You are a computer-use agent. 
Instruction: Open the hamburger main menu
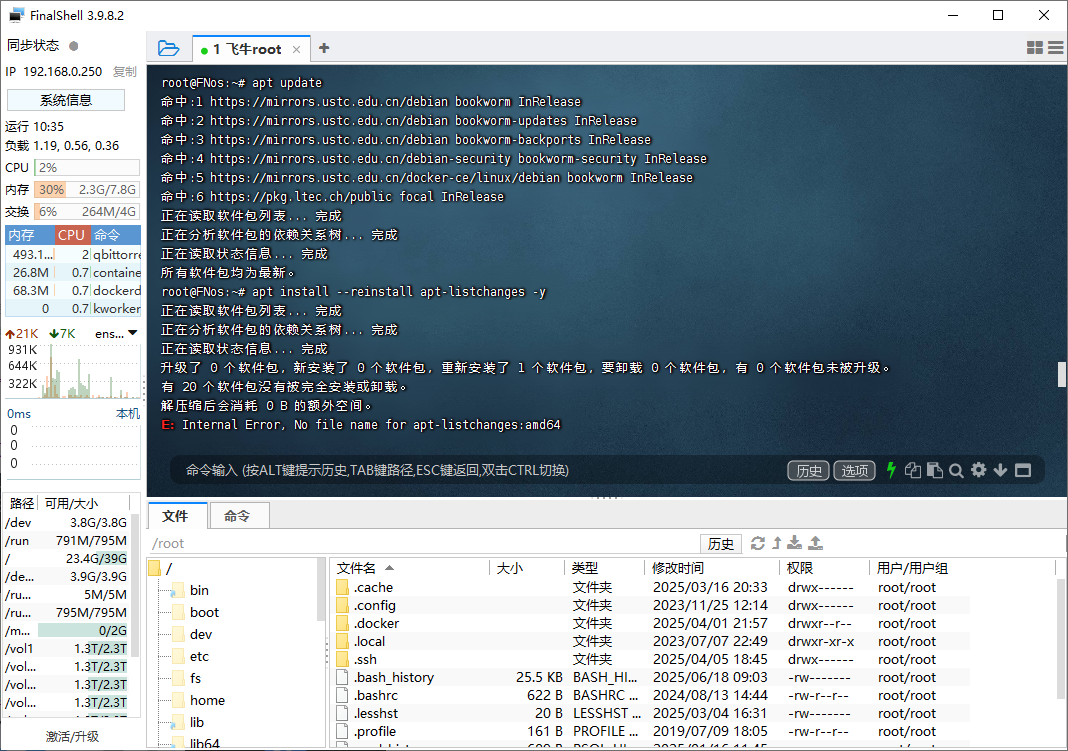pyautogui.click(x=1056, y=48)
